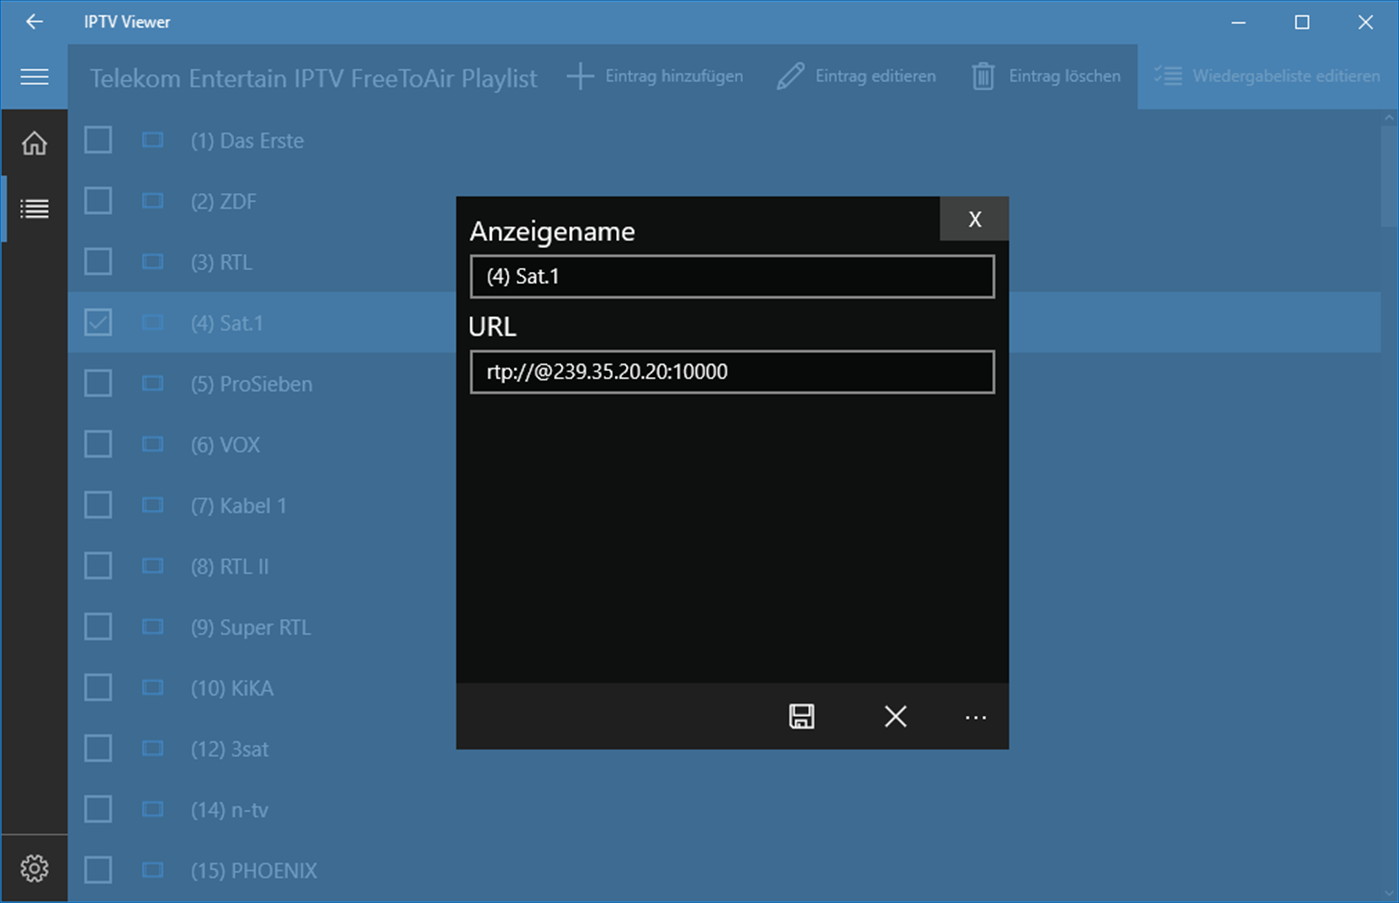The image size is (1399, 903).
Task: Check the box for (2) ZDF
Action: pos(98,201)
